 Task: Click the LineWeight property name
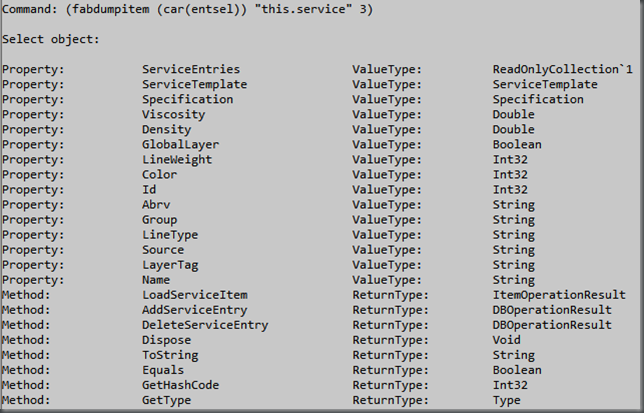click(177, 160)
